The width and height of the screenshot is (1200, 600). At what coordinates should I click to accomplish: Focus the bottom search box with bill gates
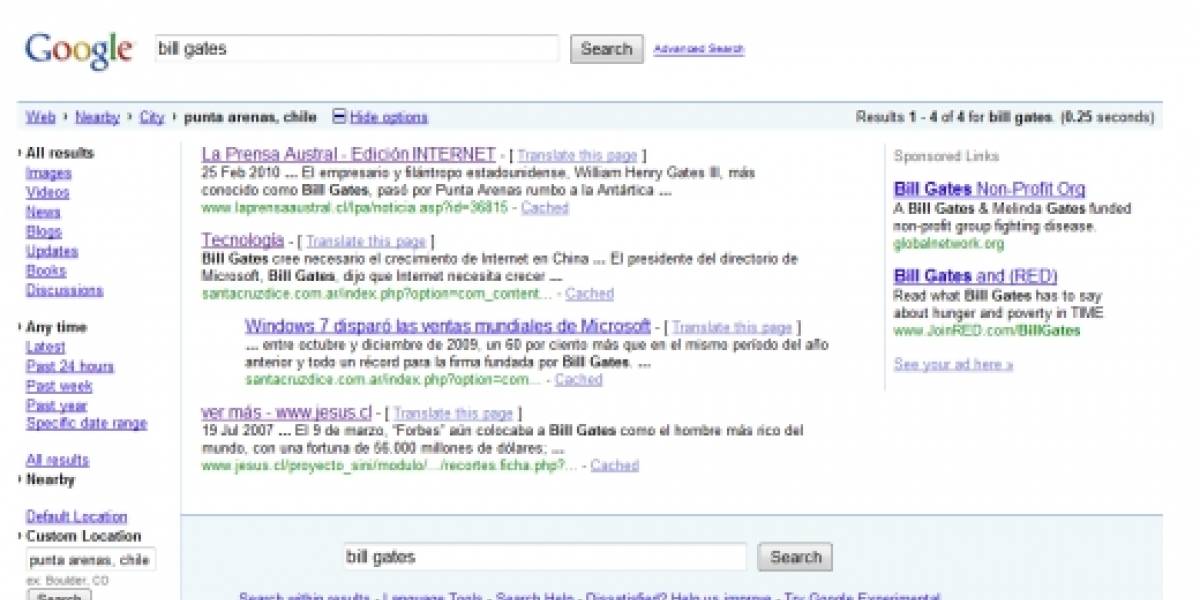[545, 557]
